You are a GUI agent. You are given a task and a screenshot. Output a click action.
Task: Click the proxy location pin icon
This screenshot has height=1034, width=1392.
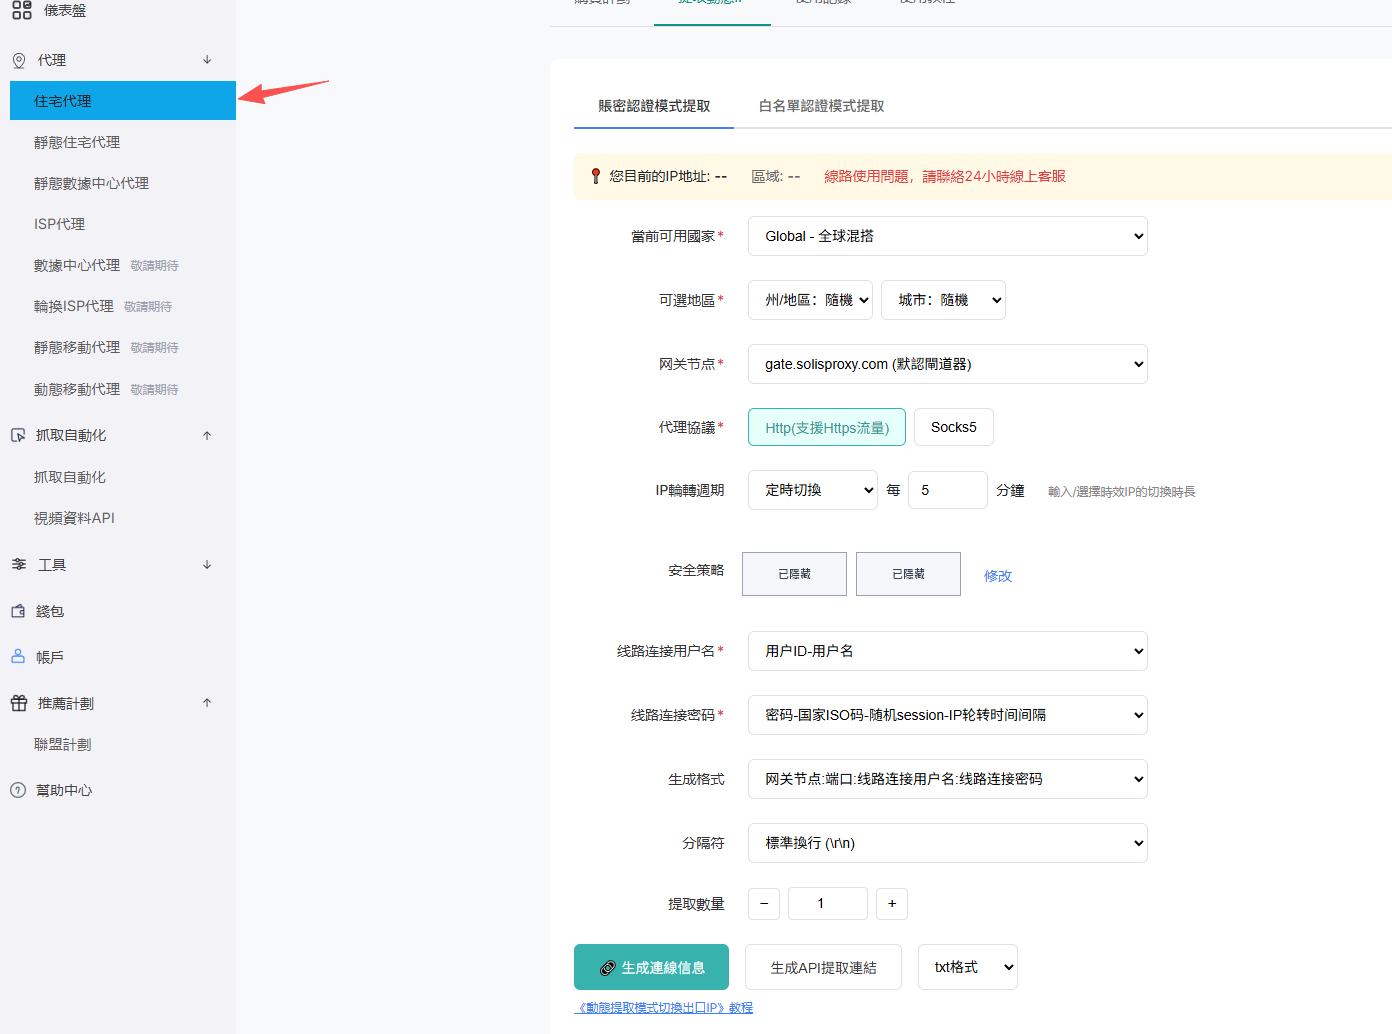tap(19, 61)
